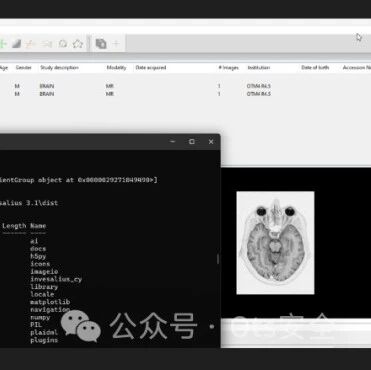Click the 'salius 3.1\dist' path line in terminal
The image size is (371, 370).
pos(29,203)
